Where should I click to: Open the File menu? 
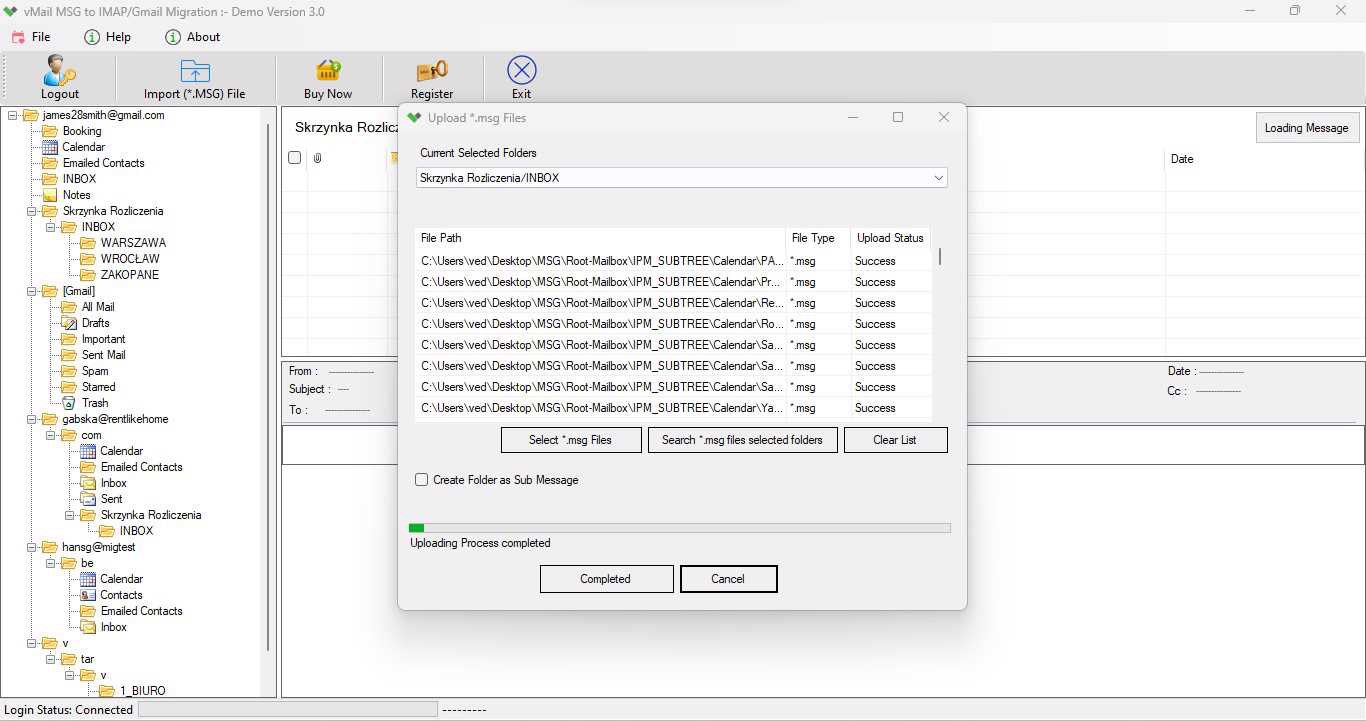[30, 37]
